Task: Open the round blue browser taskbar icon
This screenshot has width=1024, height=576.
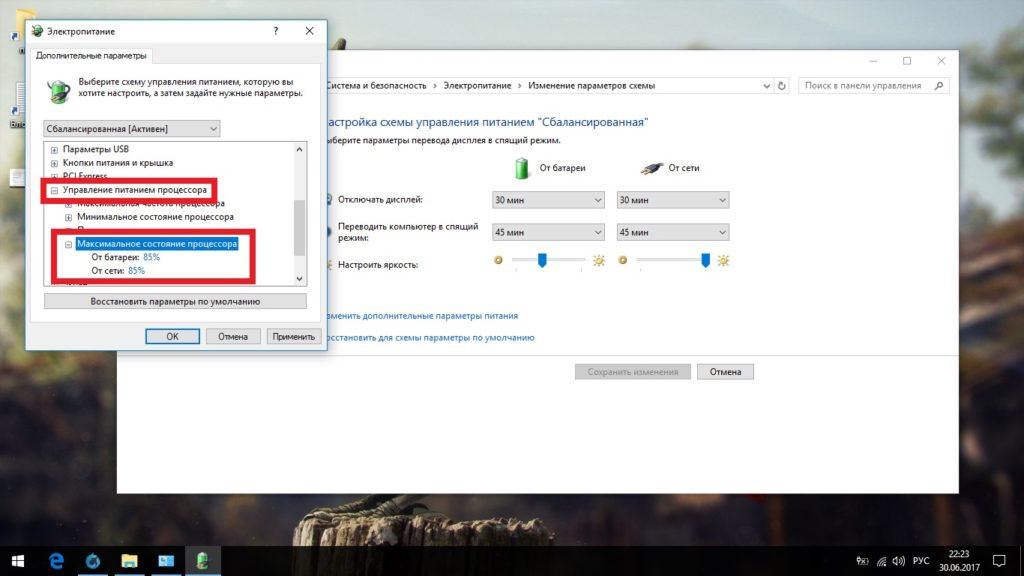Action: tap(93, 561)
